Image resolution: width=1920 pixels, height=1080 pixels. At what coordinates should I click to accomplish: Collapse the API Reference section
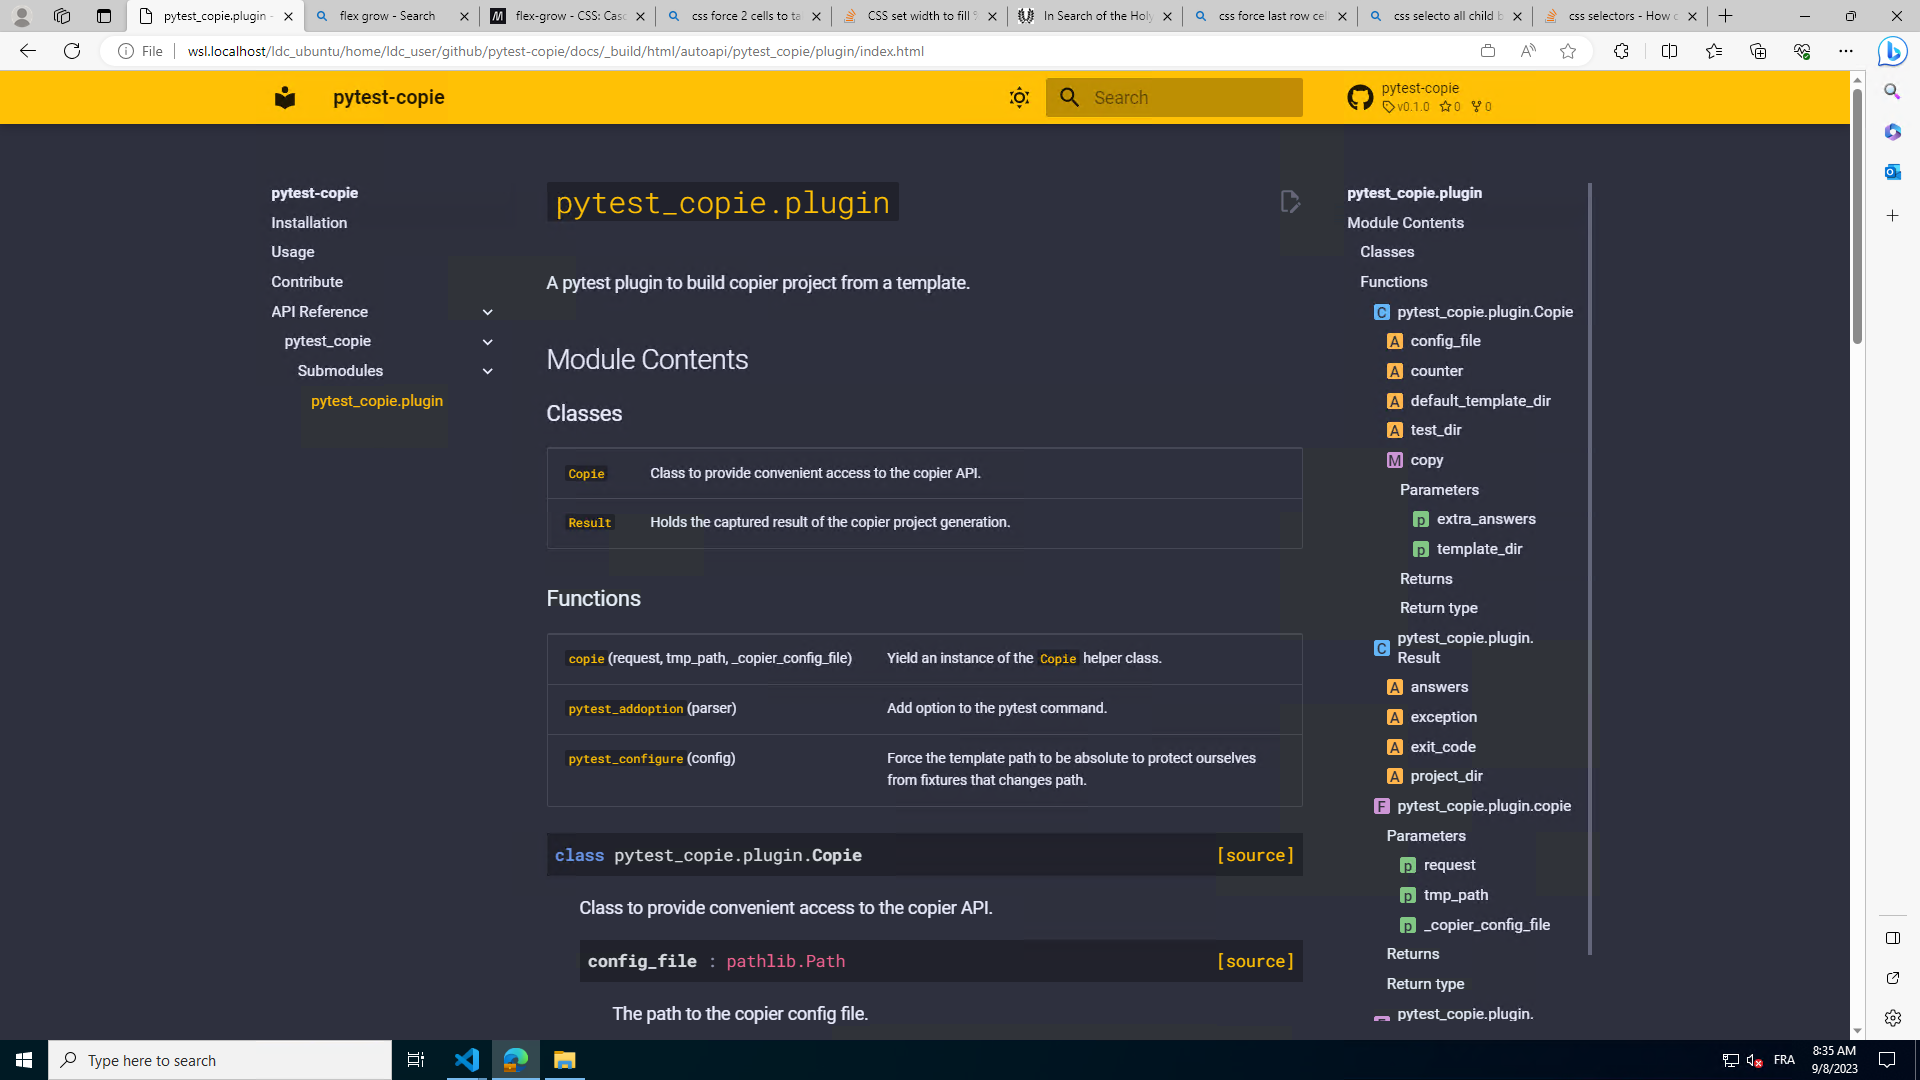pyautogui.click(x=488, y=312)
